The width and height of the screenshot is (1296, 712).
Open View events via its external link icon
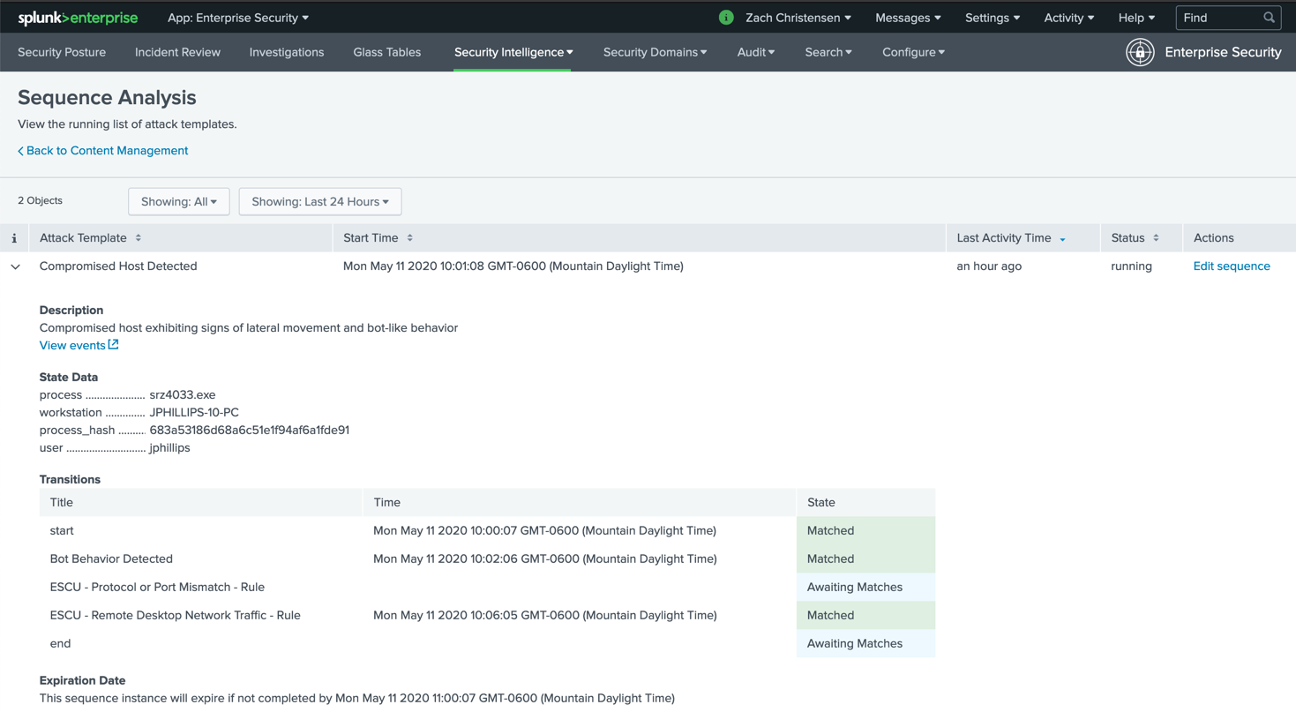[112, 344]
